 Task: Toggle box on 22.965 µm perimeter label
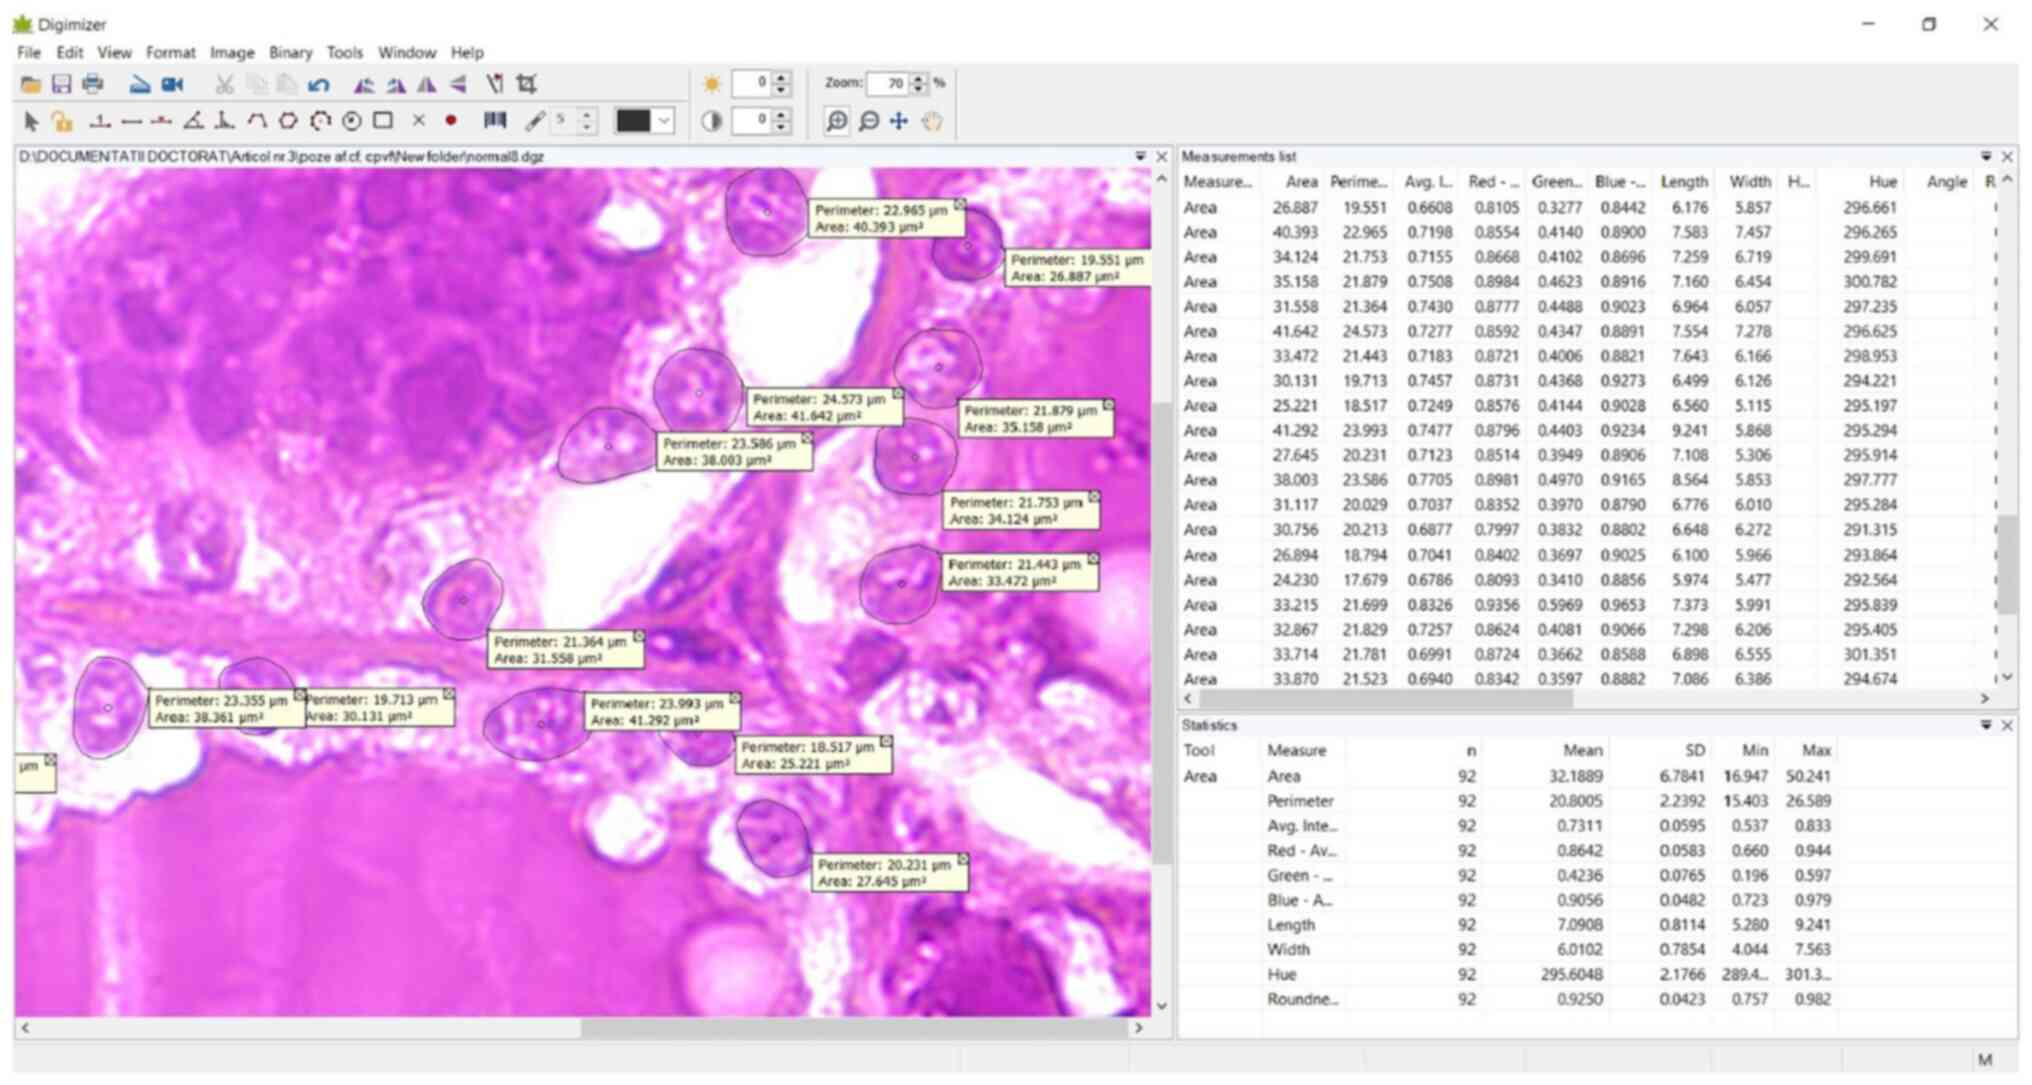pos(959,204)
